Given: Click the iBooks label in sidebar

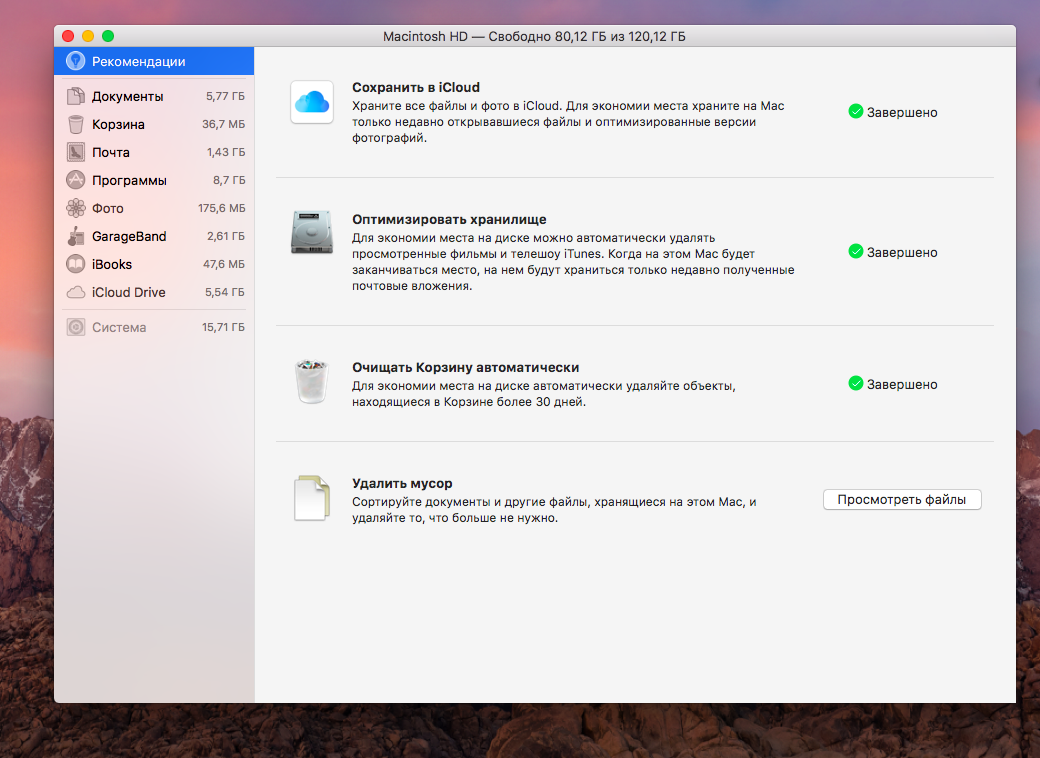Looking at the screenshot, I should [112, 264].
